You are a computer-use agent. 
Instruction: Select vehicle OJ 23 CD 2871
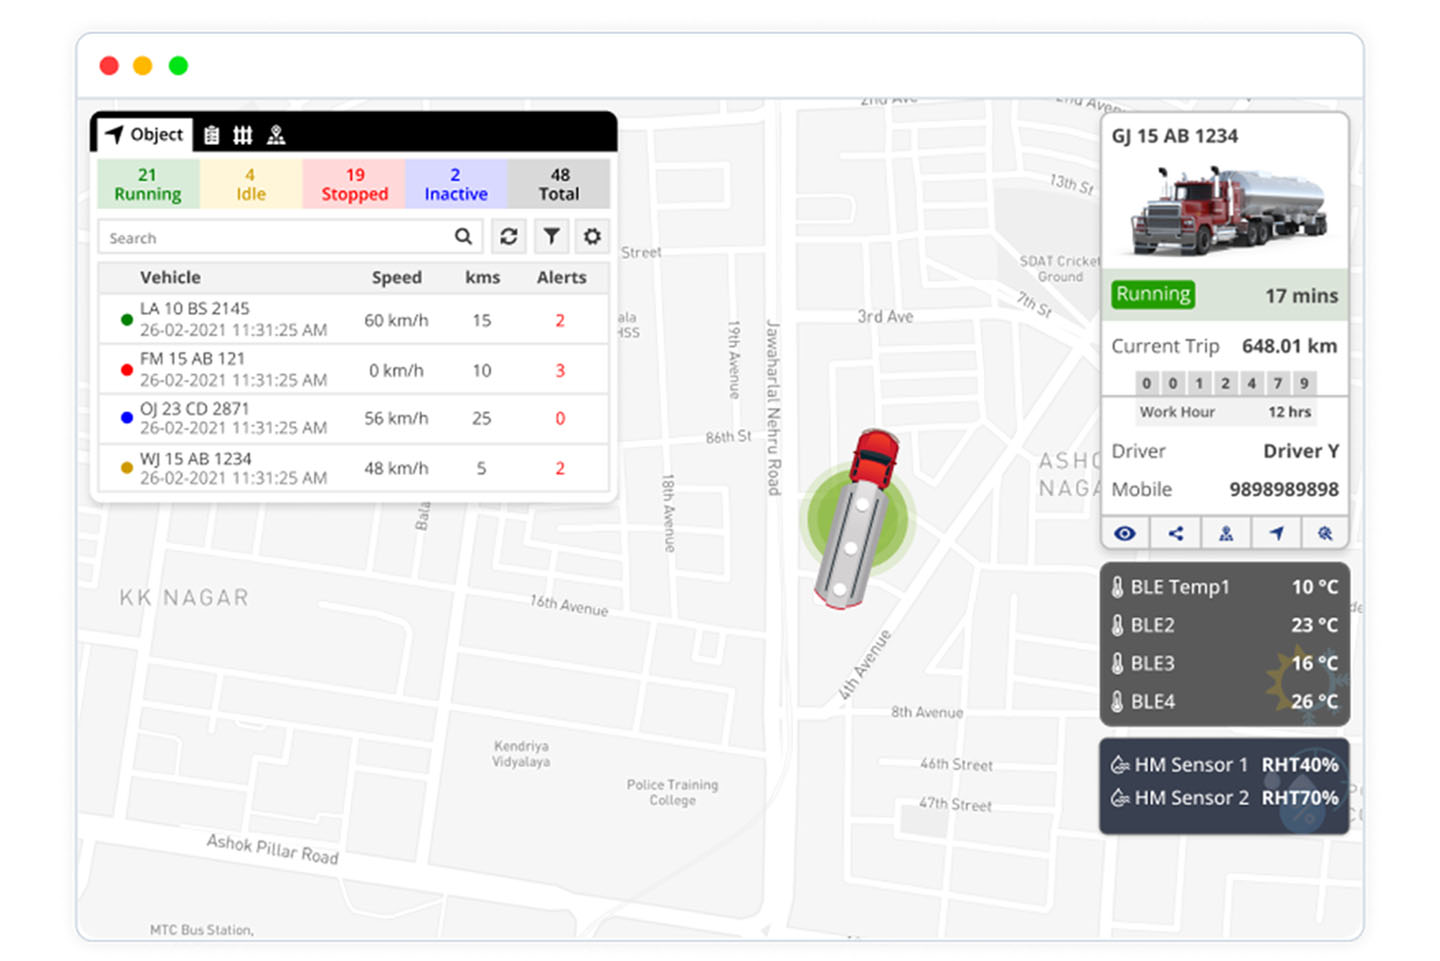click(354, 418)
